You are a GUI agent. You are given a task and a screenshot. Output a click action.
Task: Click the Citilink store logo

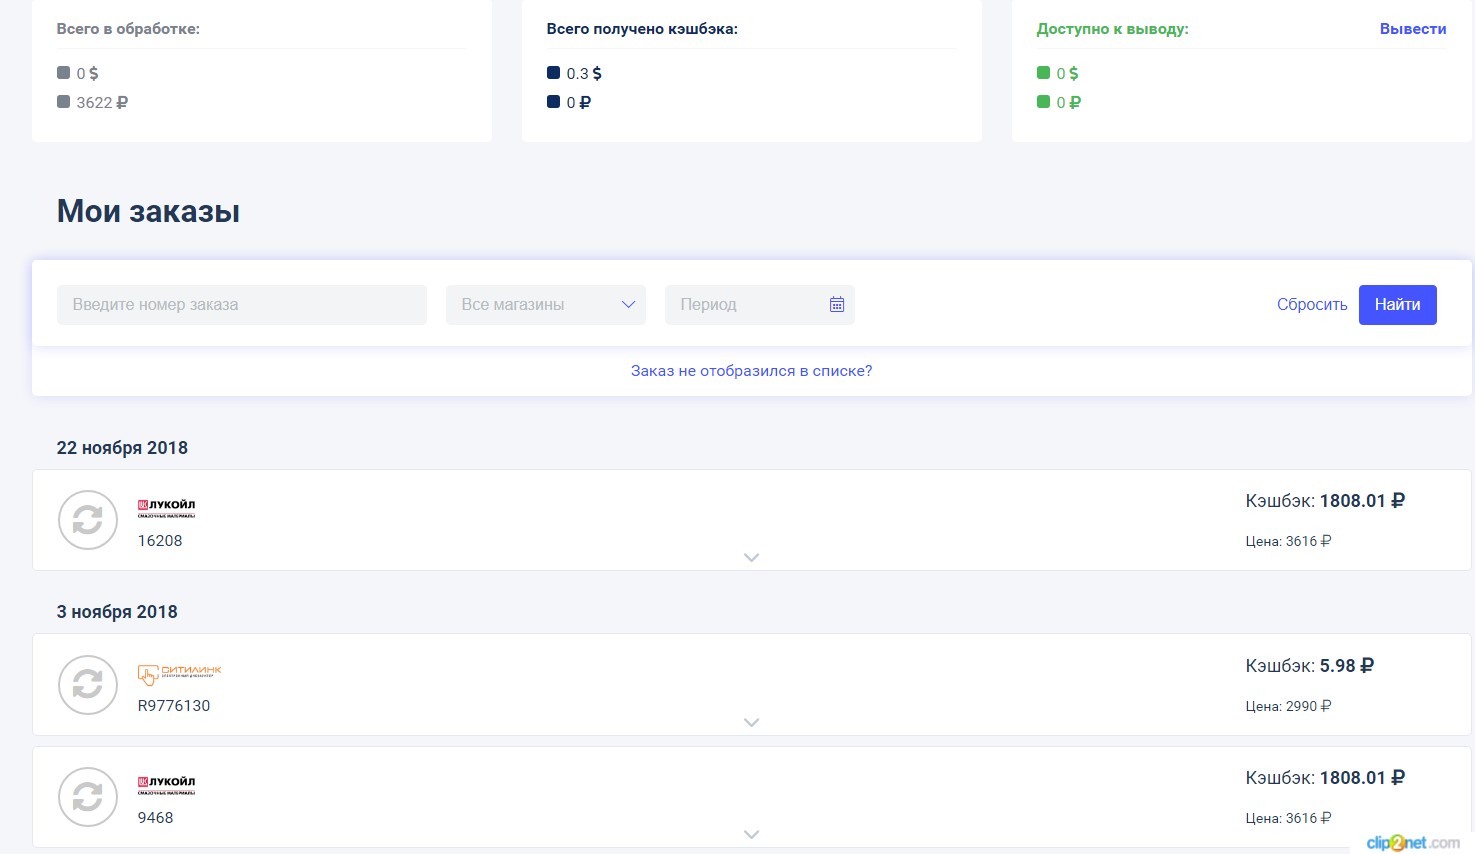[179, 674]
